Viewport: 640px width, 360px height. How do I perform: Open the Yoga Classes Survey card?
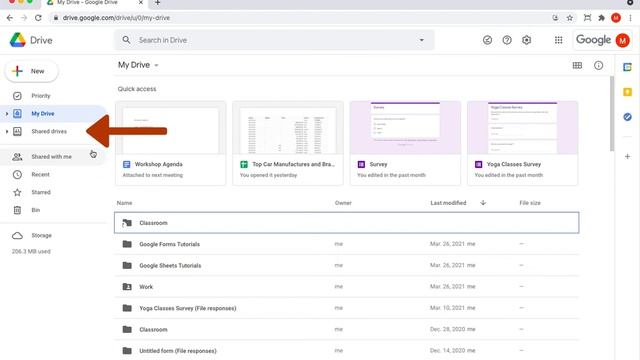522,143
